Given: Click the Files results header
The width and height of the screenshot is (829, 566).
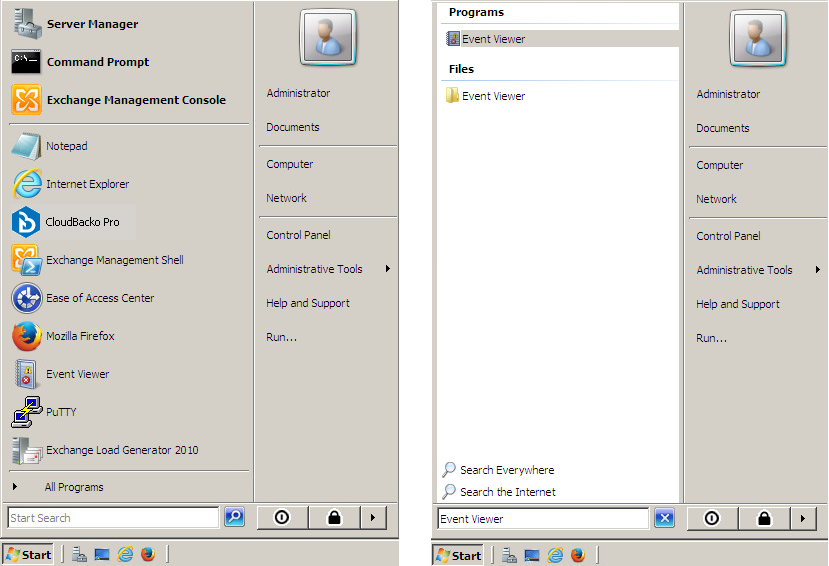Looking at the screenshot, I should [461, 69].
